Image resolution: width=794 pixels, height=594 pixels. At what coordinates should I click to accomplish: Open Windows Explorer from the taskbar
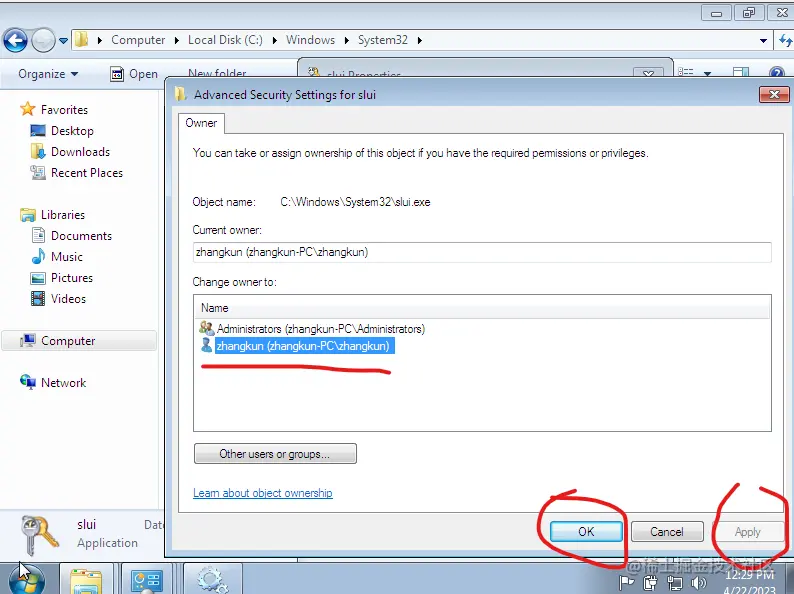(86, 580)
